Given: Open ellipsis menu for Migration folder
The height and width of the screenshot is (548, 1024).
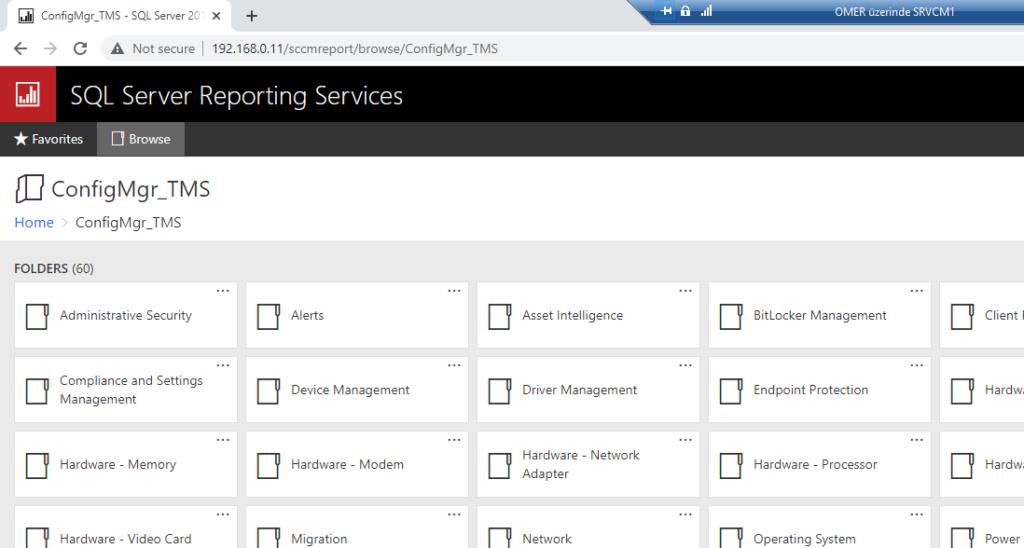Looking at the screenshot, I should click(x=454, y=514).
